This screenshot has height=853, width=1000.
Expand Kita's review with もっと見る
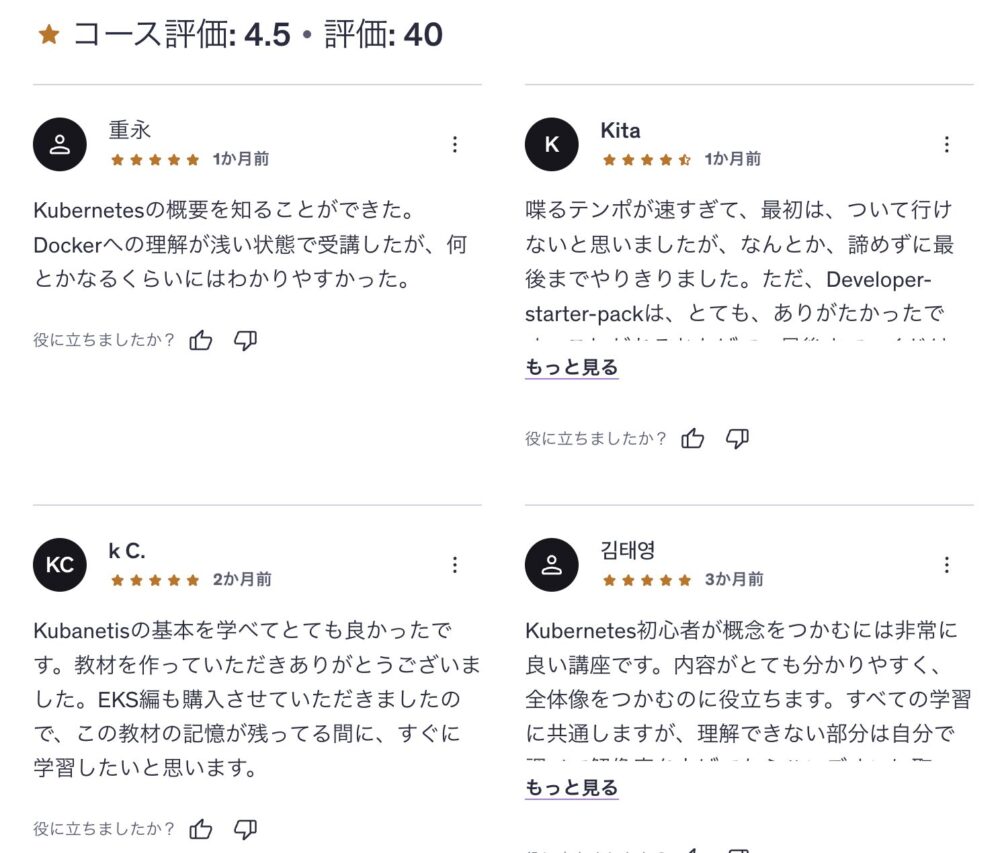pos(571,367)
